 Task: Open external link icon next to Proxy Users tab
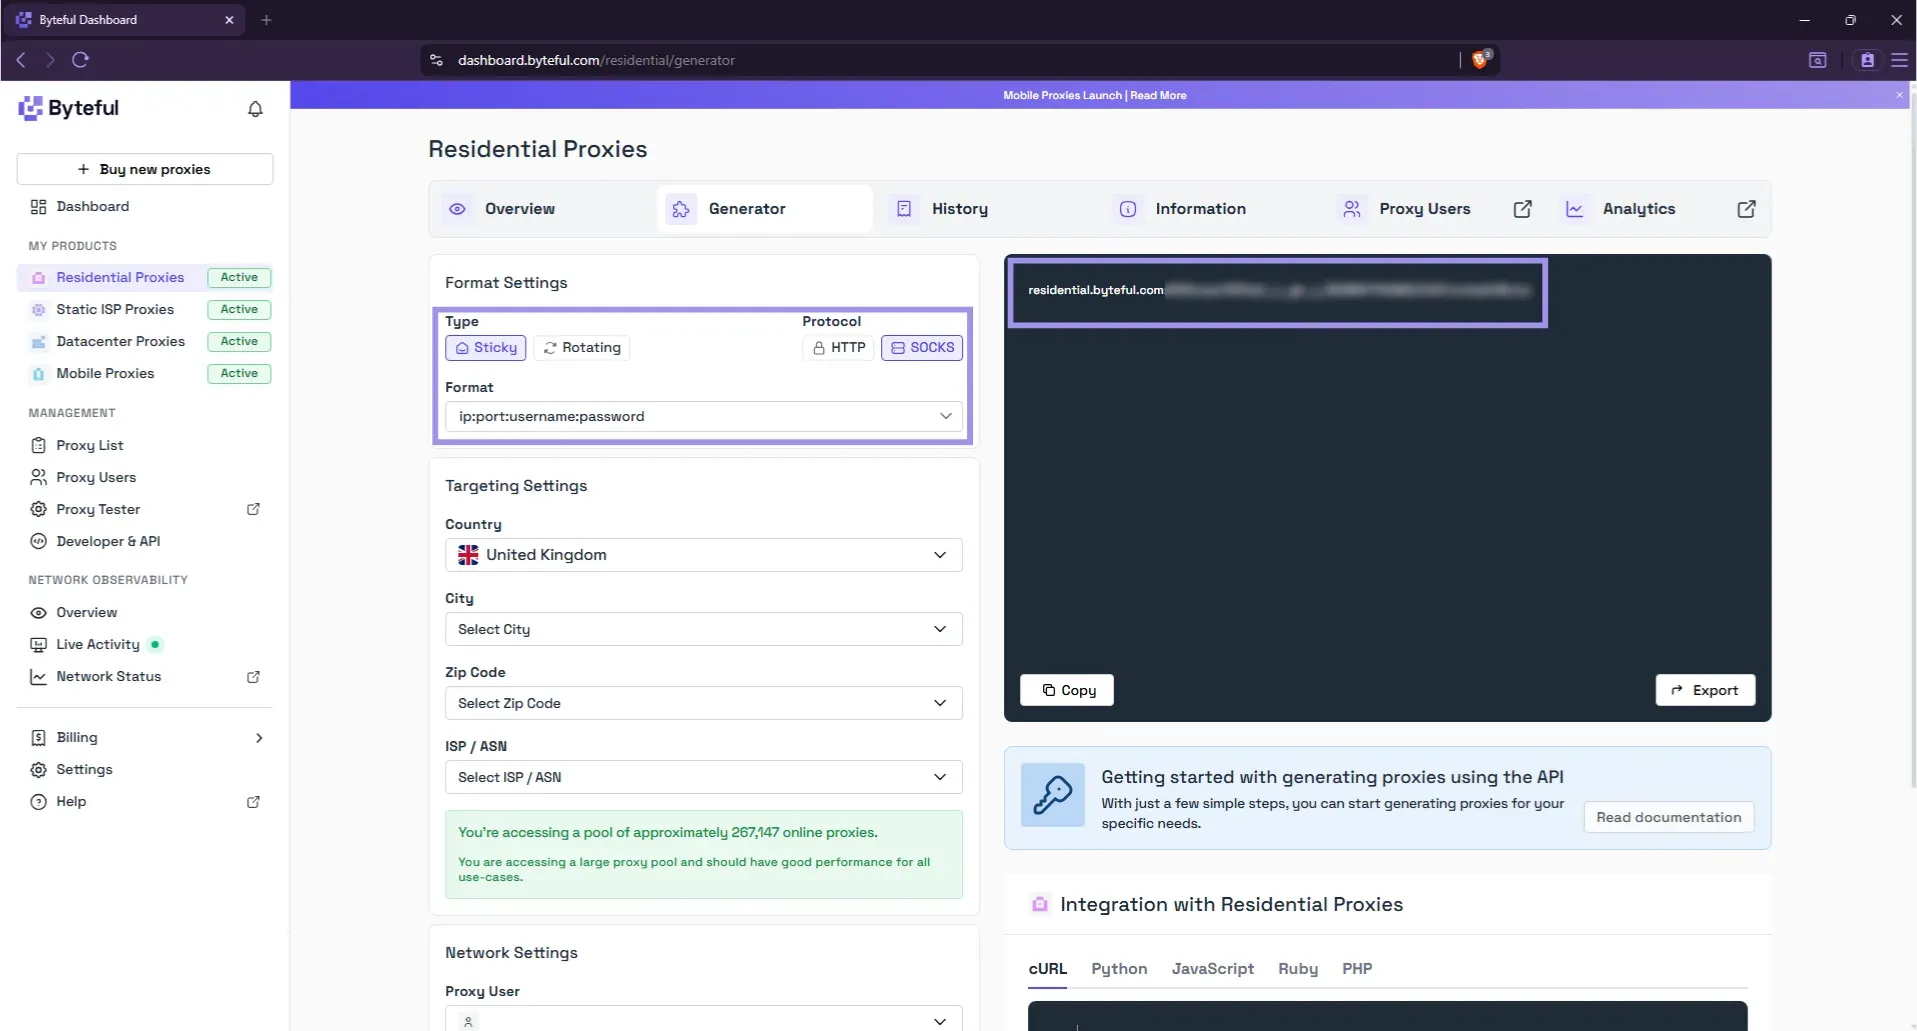(x=1522, y=209)
